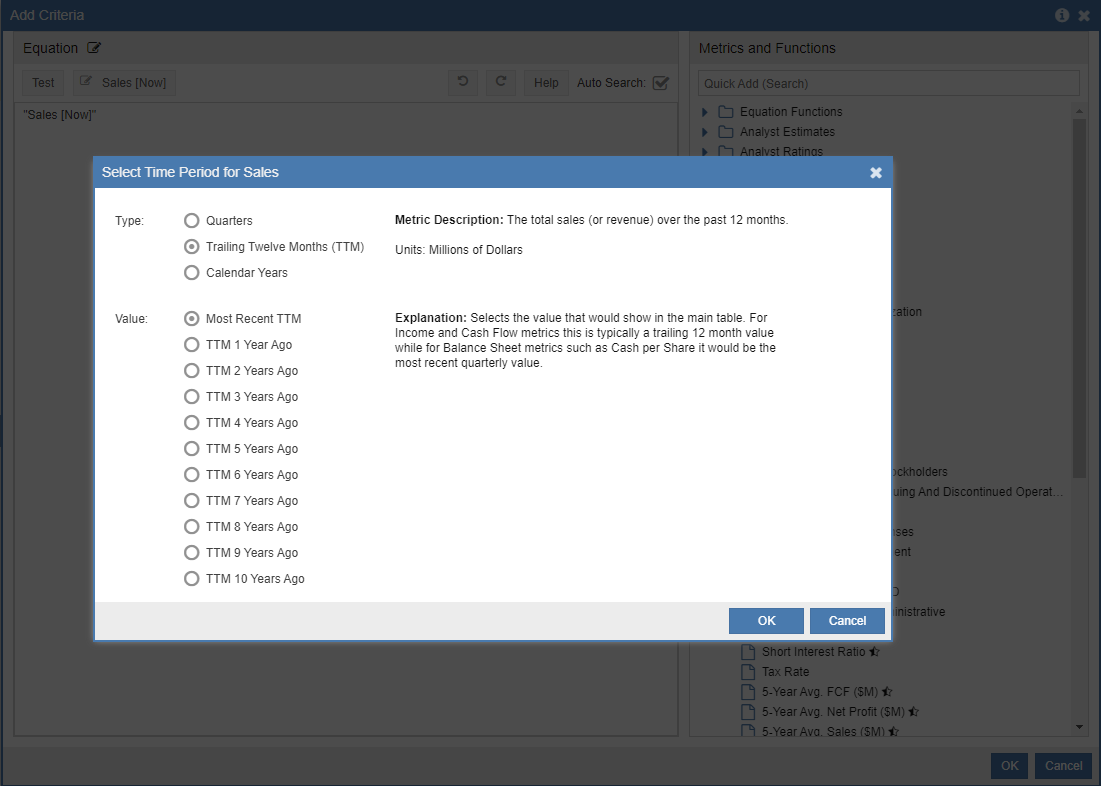This screenshot has height=786, width=1101.
Task: Click the Equation Functions folder icon
Action: (x=726, y=112)
